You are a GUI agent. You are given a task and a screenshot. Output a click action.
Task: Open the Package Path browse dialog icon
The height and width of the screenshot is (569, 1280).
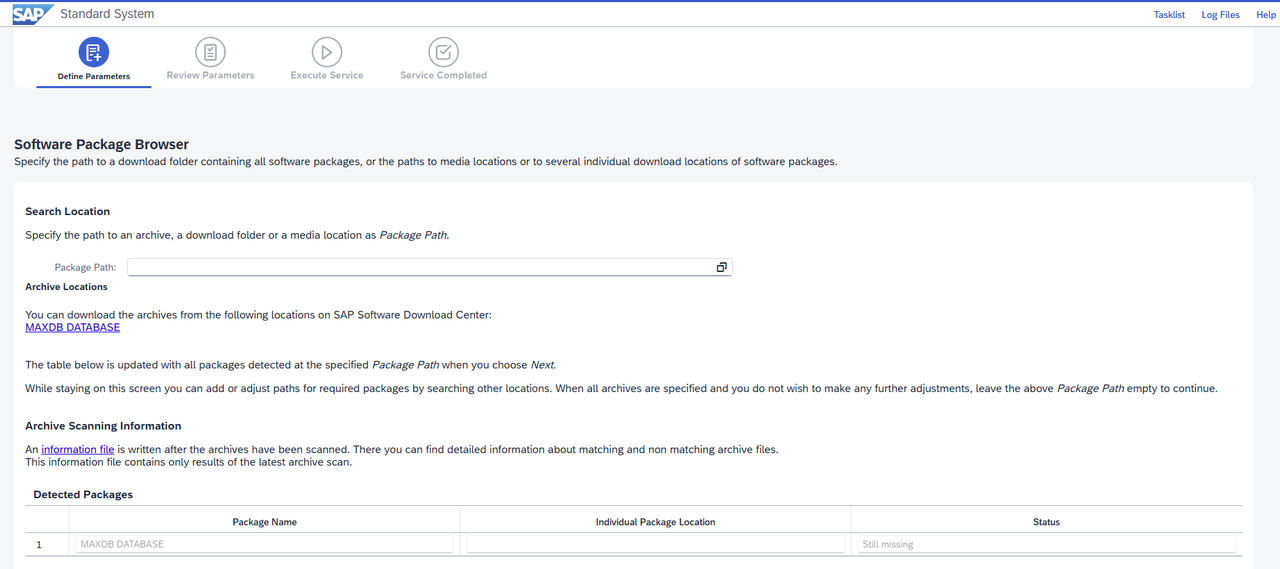point(721,267)
